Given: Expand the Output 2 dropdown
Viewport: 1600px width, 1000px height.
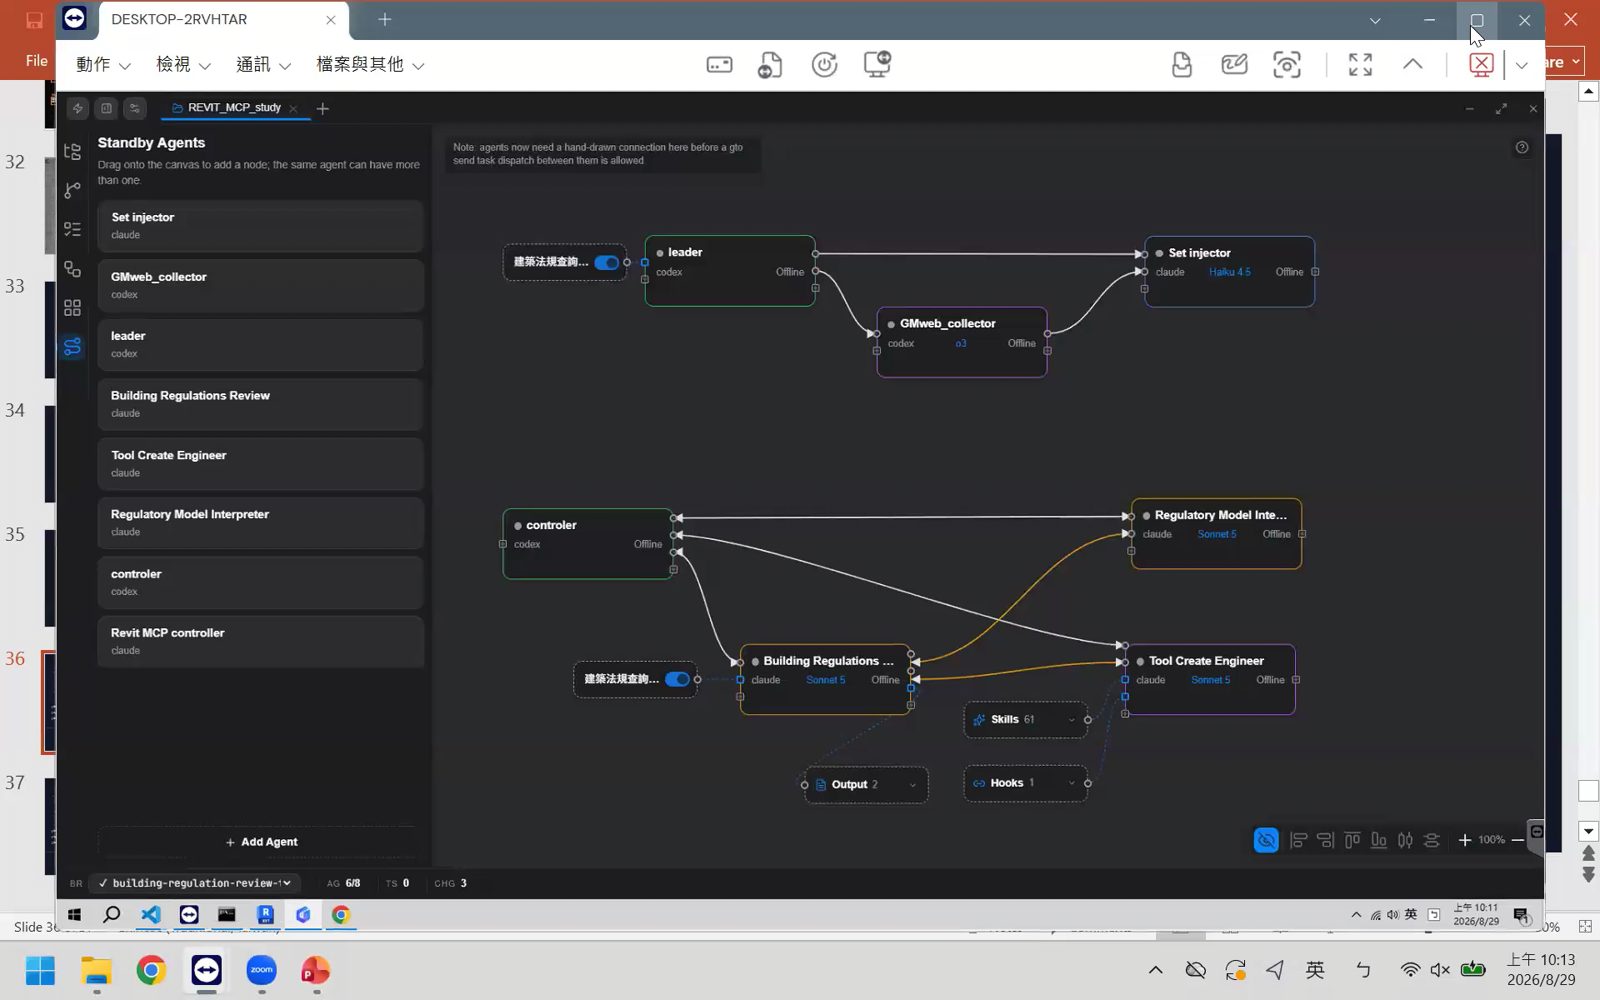Looking at the screenshot, I should 913,785.
